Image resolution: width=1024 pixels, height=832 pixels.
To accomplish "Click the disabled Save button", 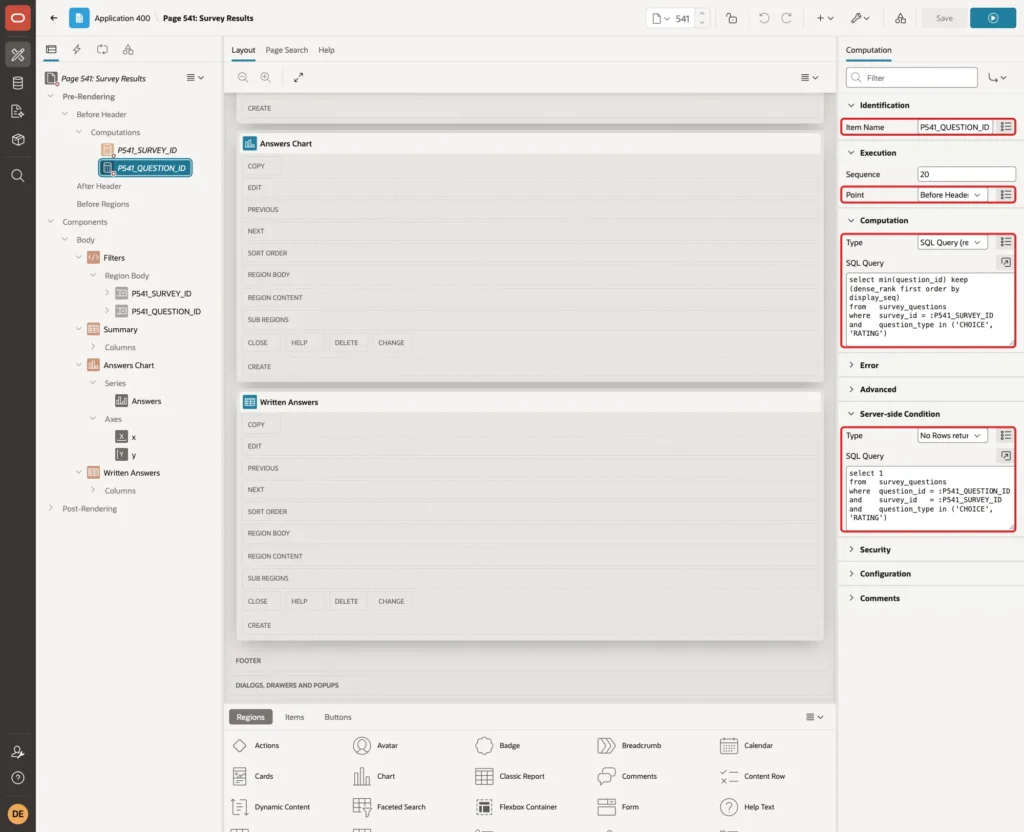I will (944, 18).
